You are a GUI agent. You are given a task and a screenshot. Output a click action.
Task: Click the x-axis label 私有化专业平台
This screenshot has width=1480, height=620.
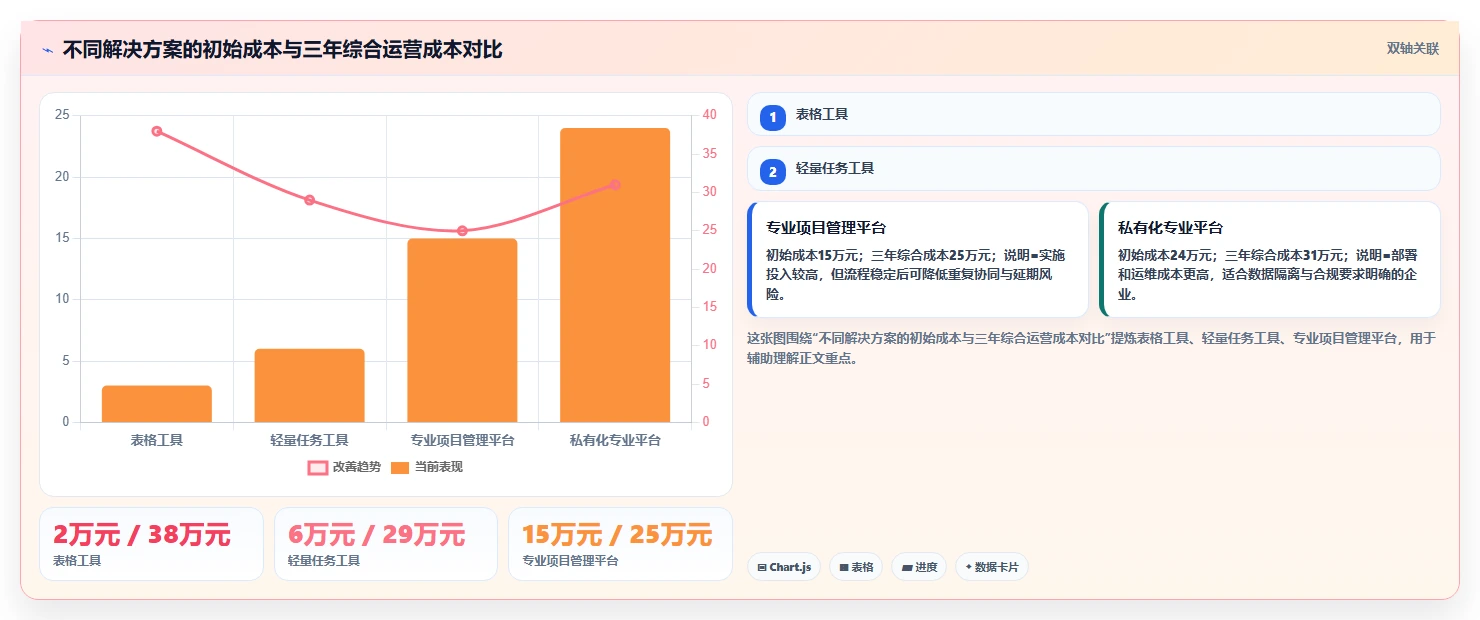(x=615, y=440)
